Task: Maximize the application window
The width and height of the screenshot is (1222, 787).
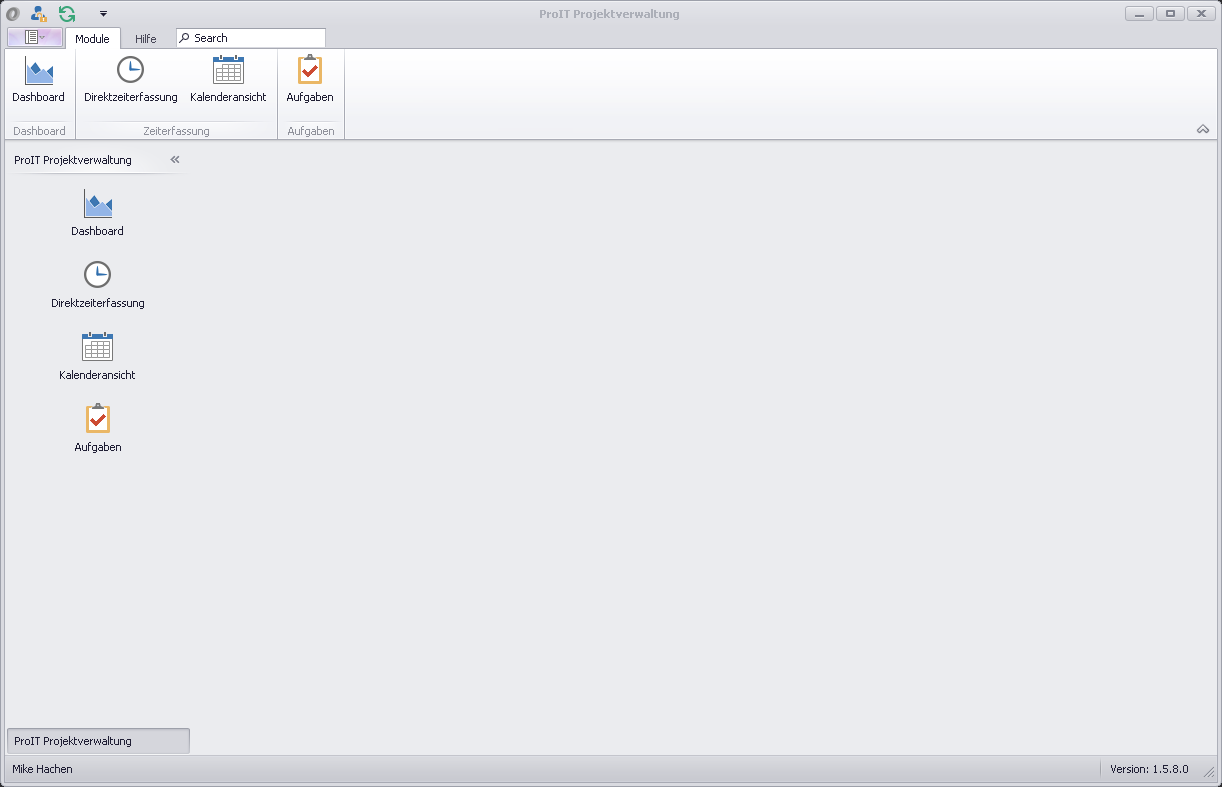Action: point(1170,14)
